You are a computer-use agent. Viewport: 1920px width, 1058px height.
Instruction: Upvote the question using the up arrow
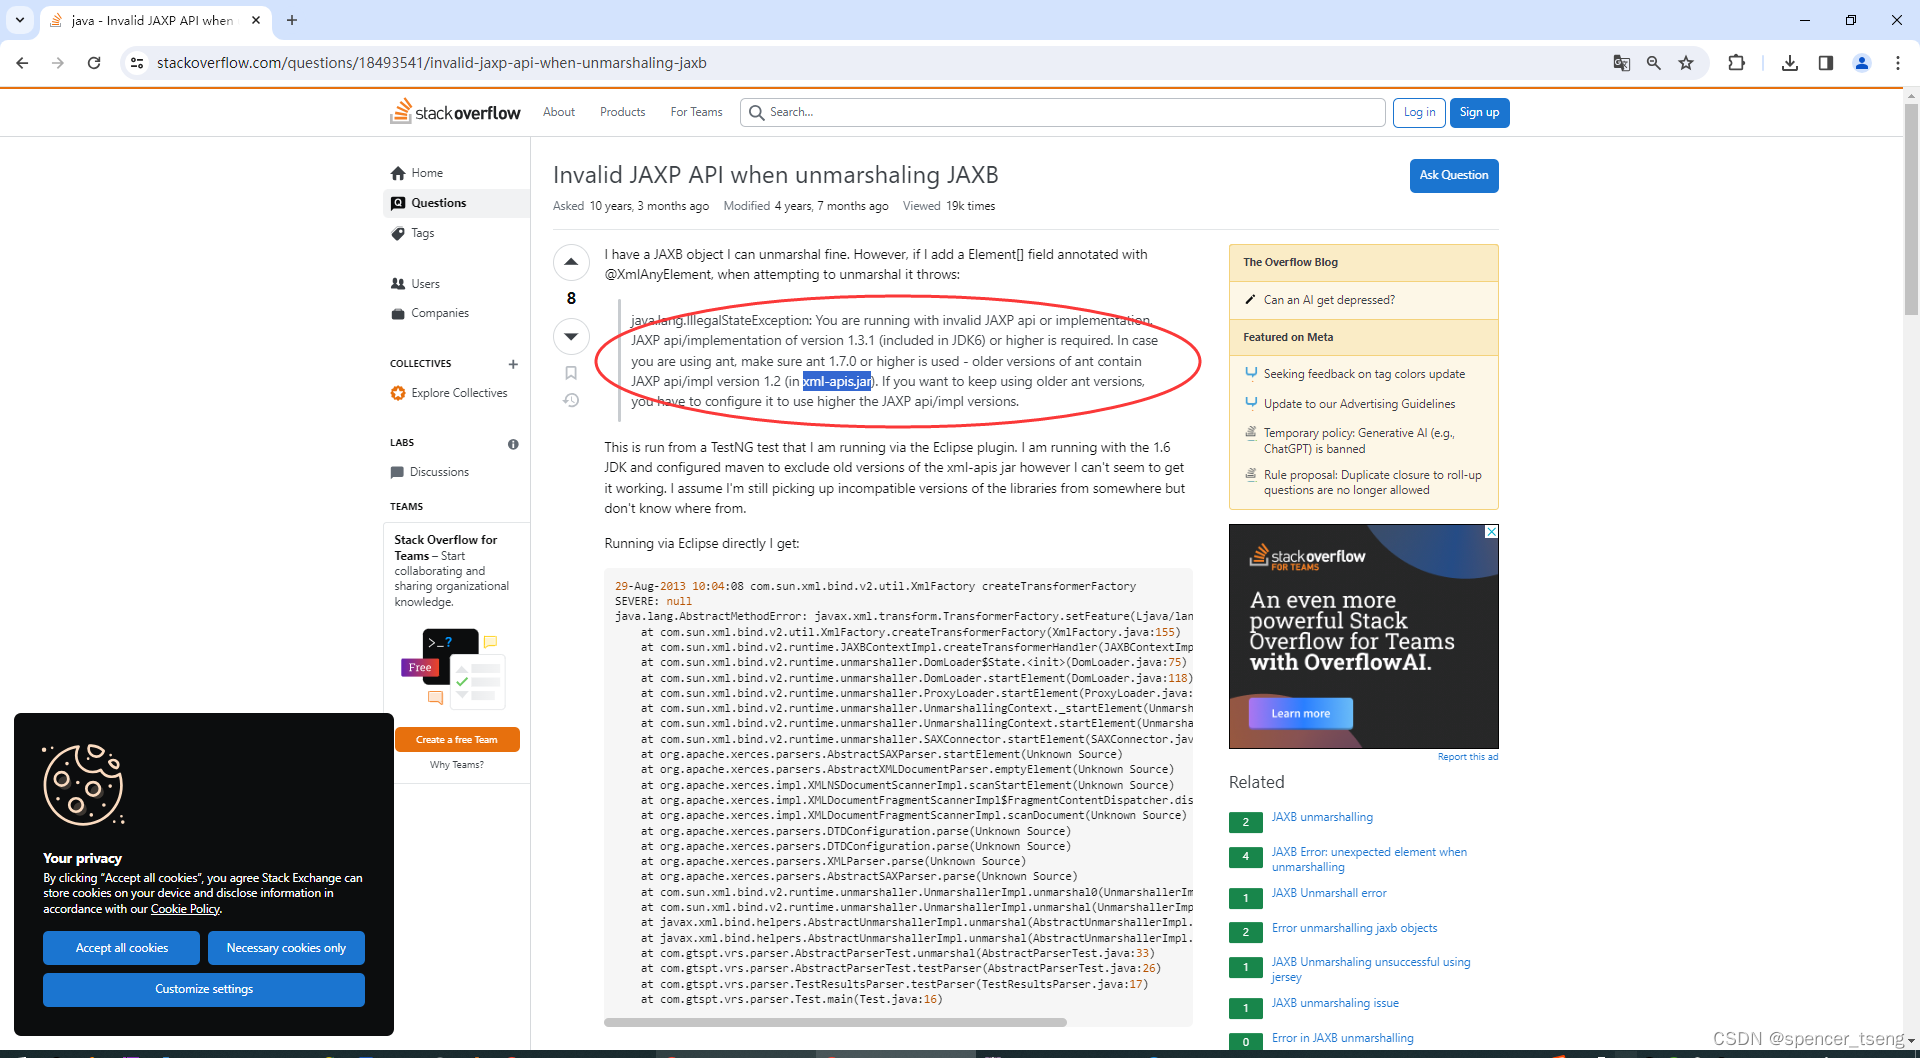pyautogui.click(x=571, y=262)
